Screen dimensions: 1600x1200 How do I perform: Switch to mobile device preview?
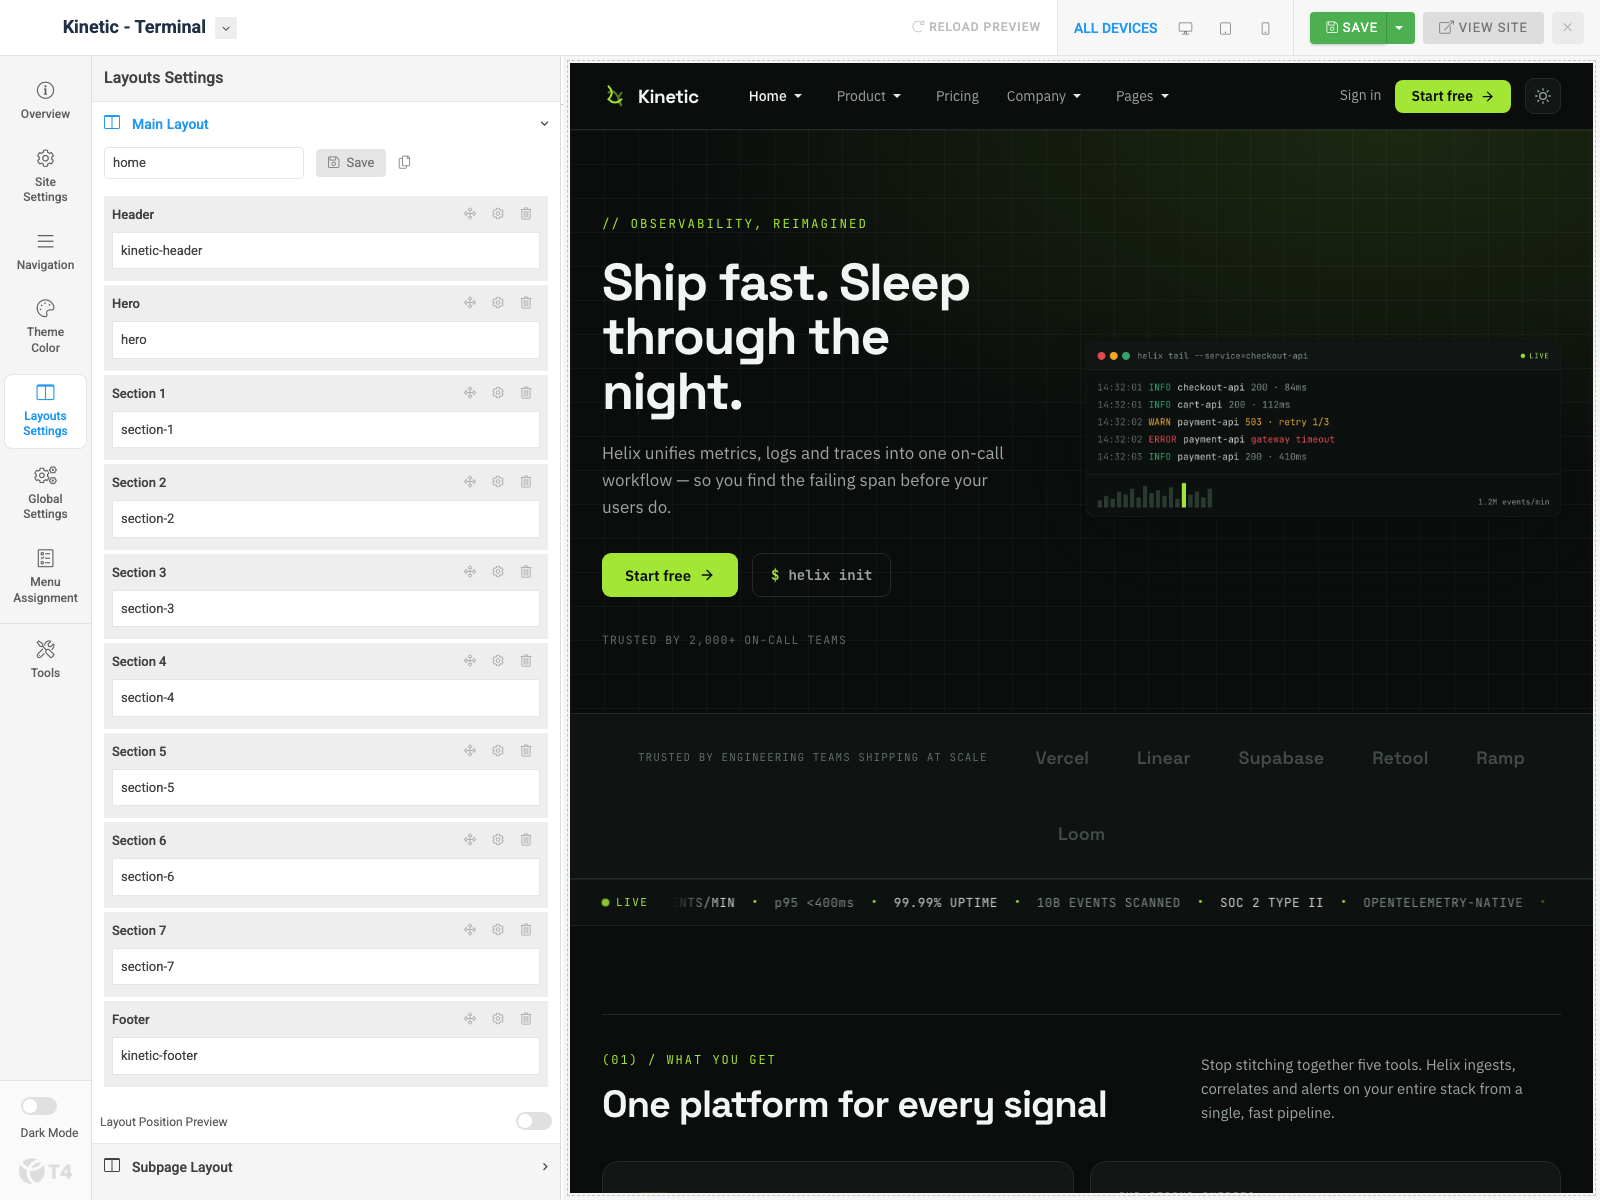pos(1265,28)
